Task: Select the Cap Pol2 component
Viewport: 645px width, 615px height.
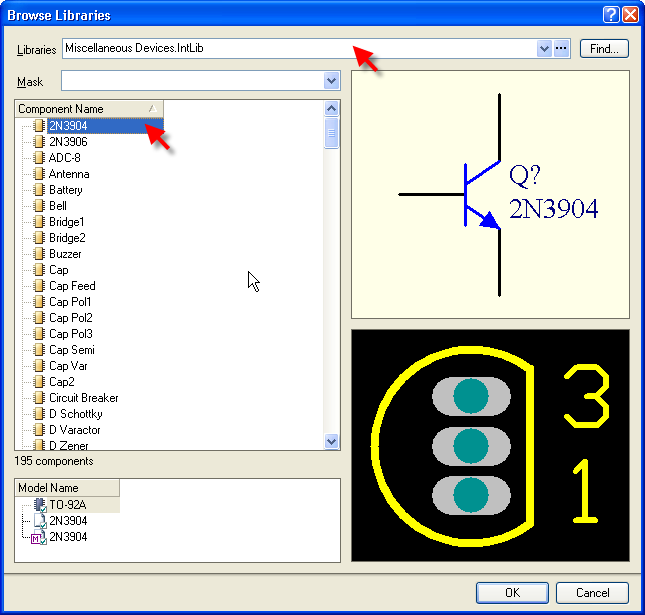Action: (70, 318)
